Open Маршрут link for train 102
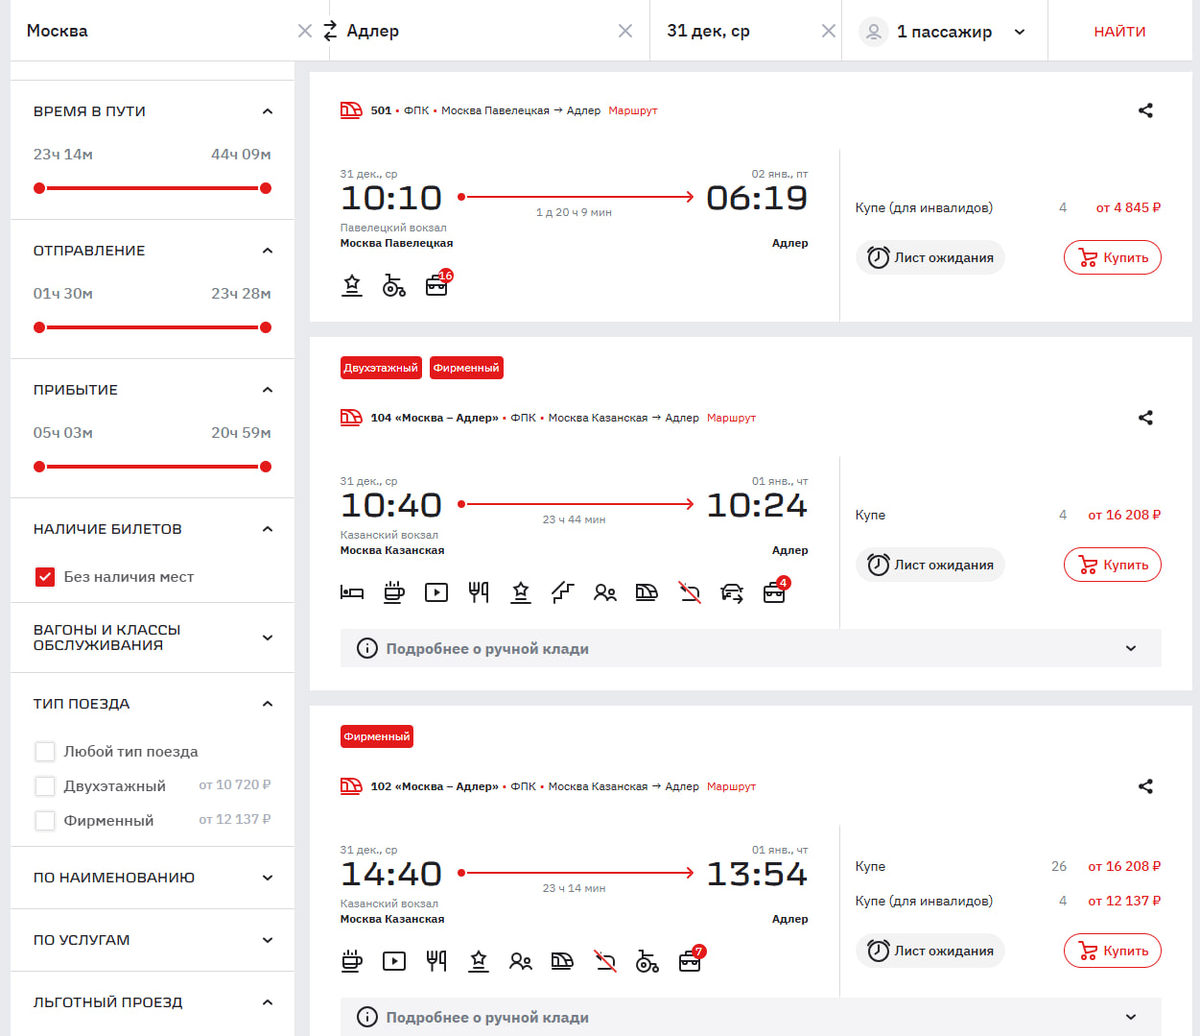This screenshot has height=1036, width=1200. (x=731, y=787)
